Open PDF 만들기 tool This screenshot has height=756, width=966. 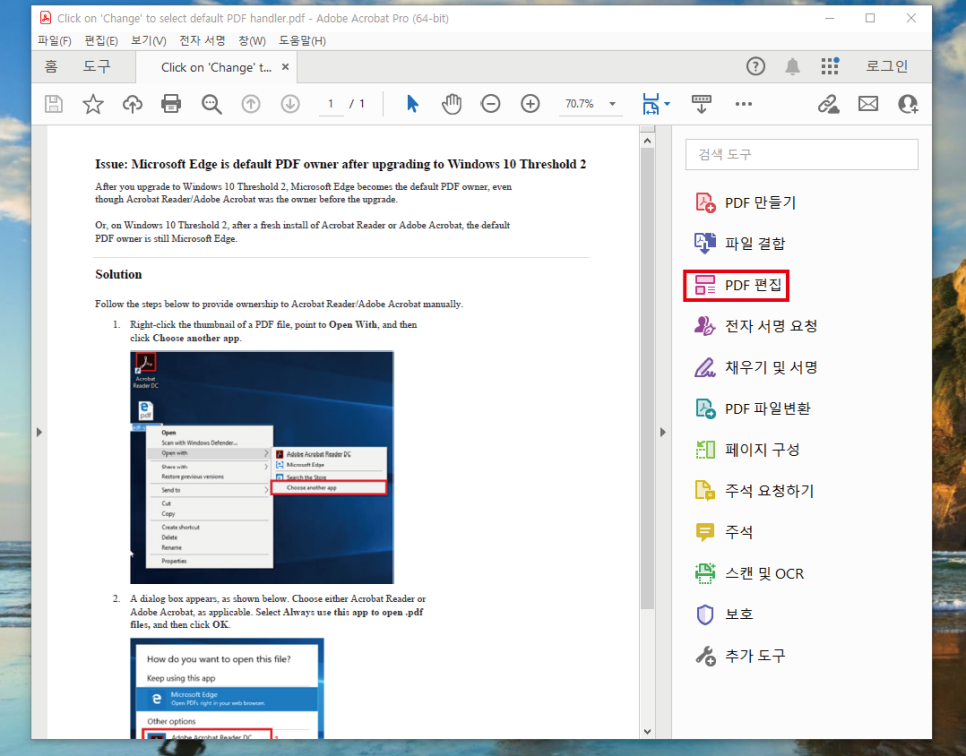745,202
